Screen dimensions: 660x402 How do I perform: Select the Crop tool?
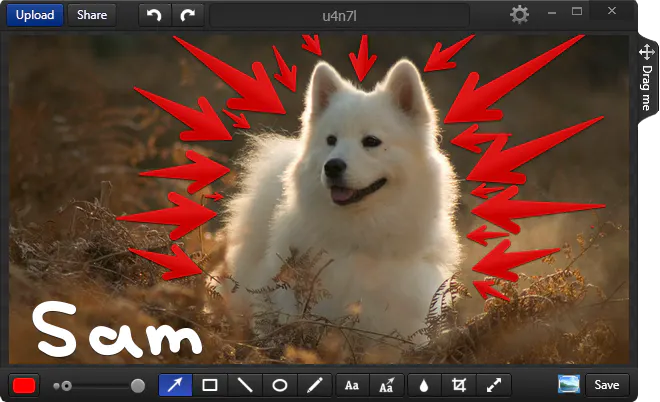[x=459, y=385]
